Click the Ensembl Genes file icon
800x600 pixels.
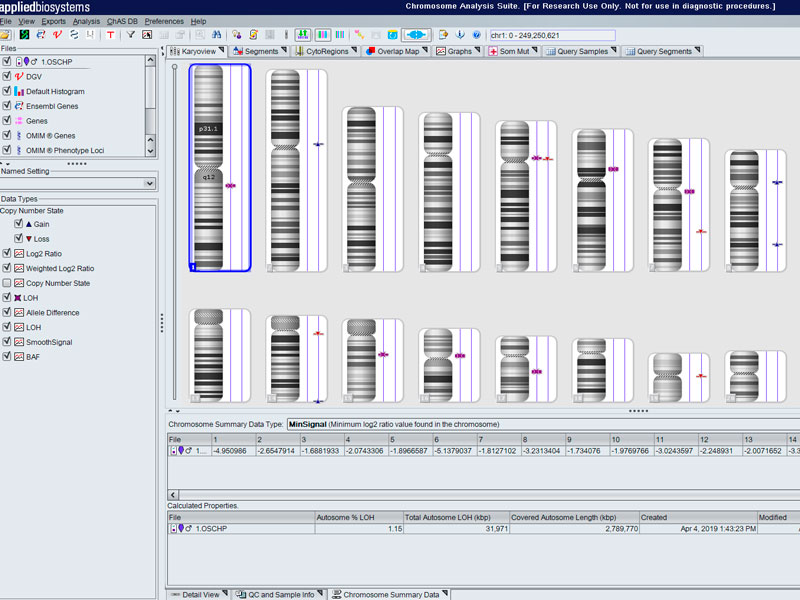pyautogui.click(x=19, y=106)
